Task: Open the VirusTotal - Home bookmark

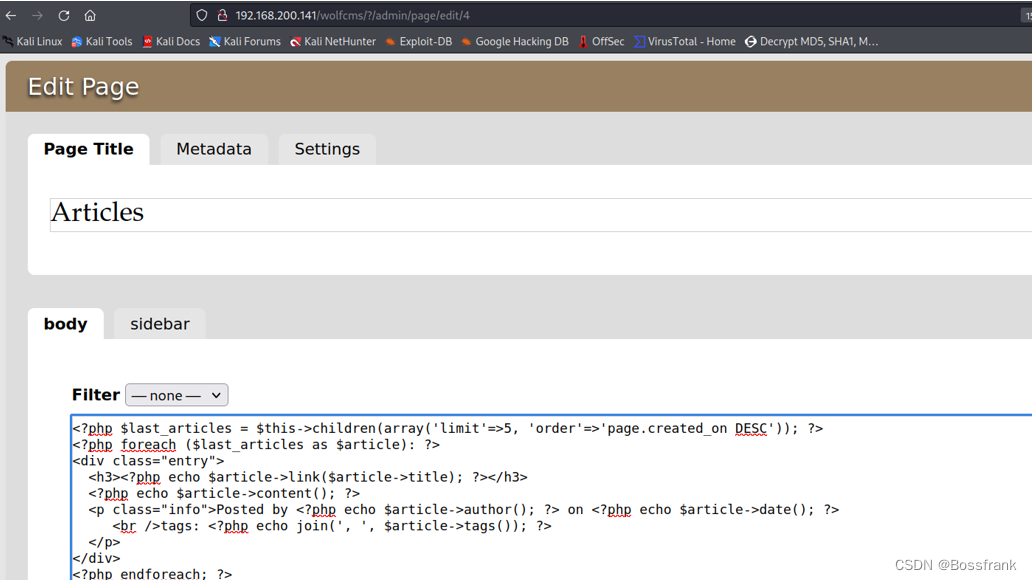Action: pos(684,41)
